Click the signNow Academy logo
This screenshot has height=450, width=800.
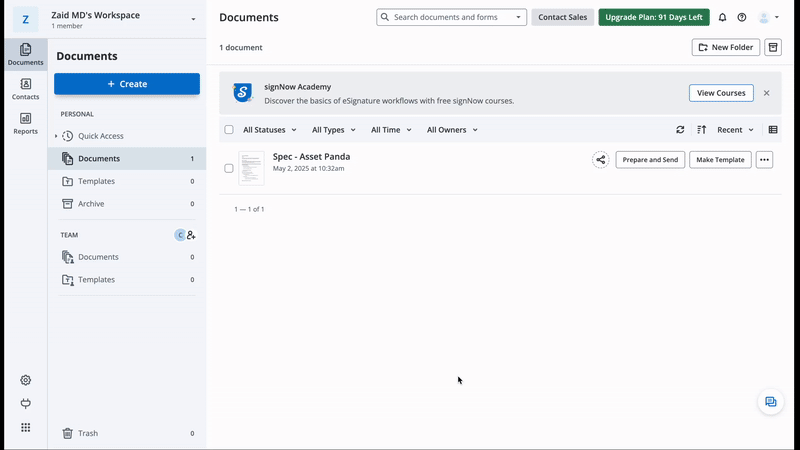[x=242, y=93]
